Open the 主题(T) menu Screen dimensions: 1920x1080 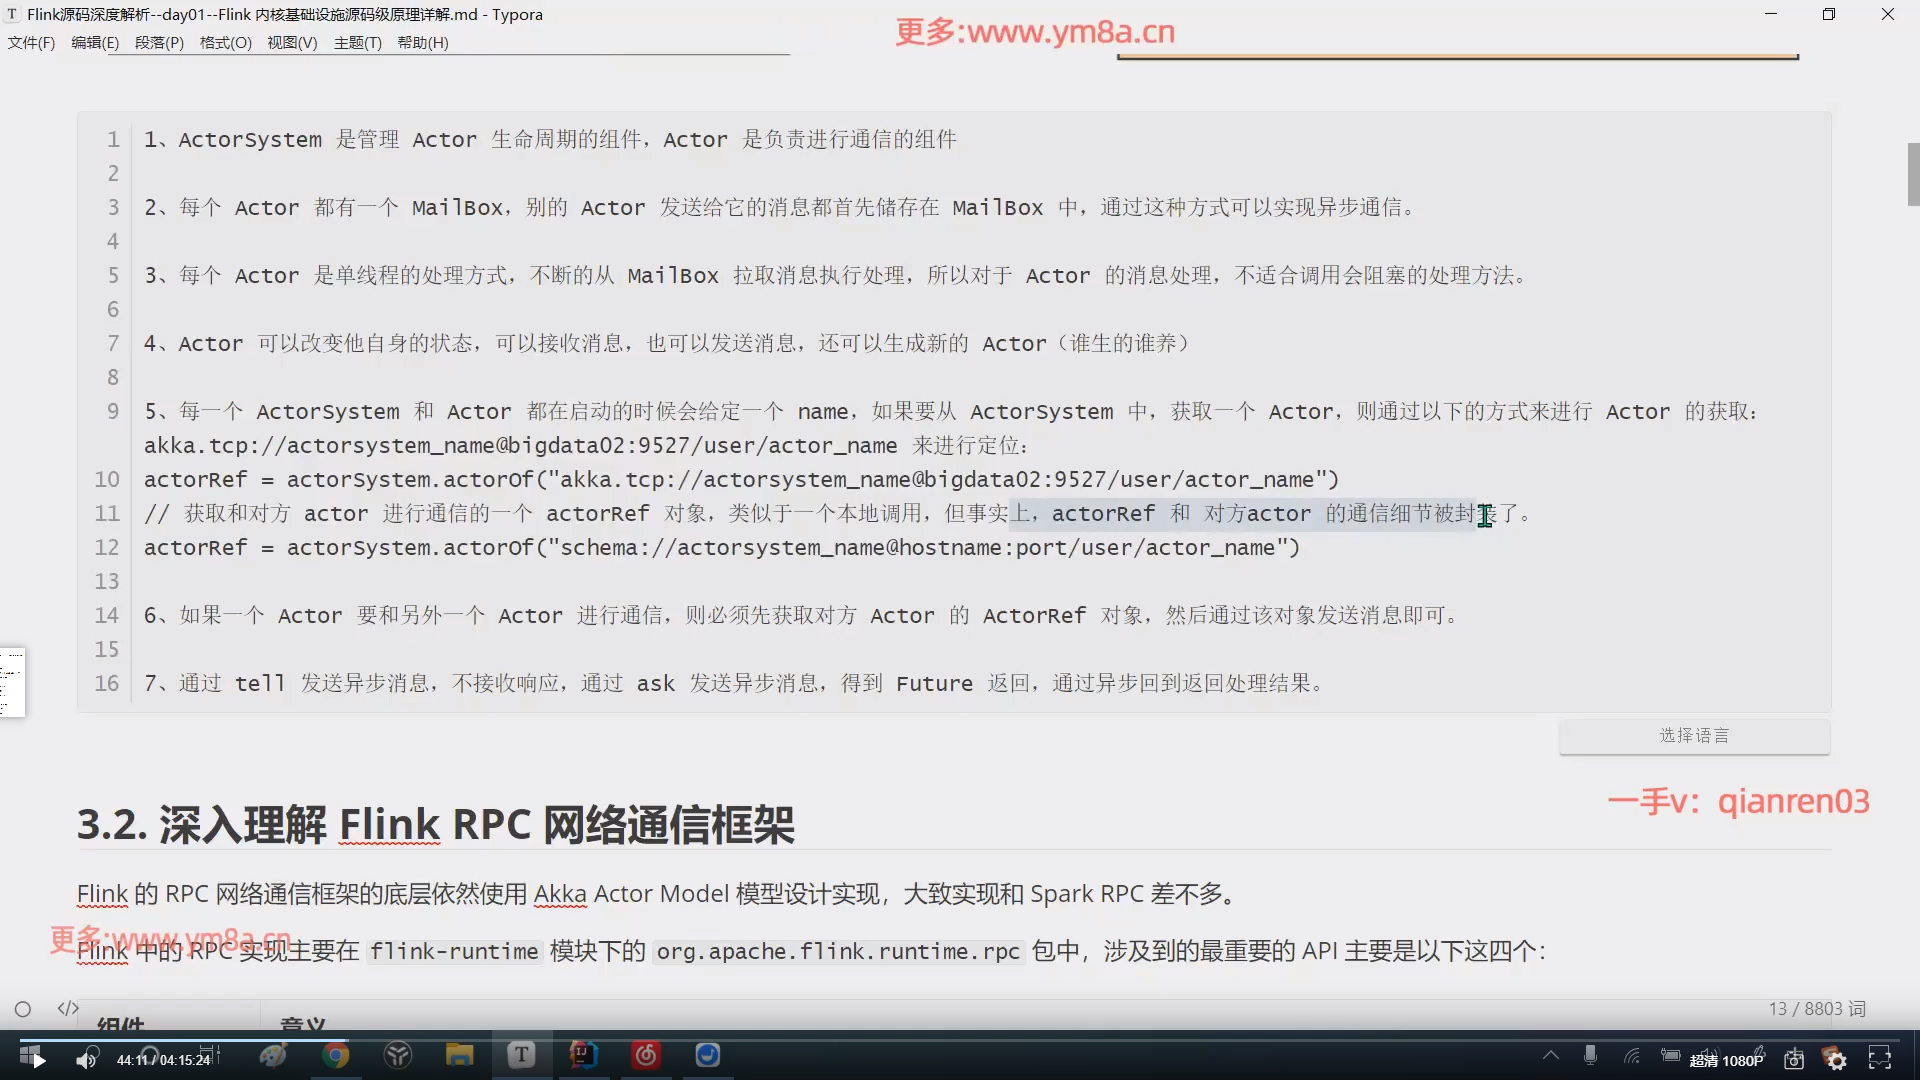357,43
